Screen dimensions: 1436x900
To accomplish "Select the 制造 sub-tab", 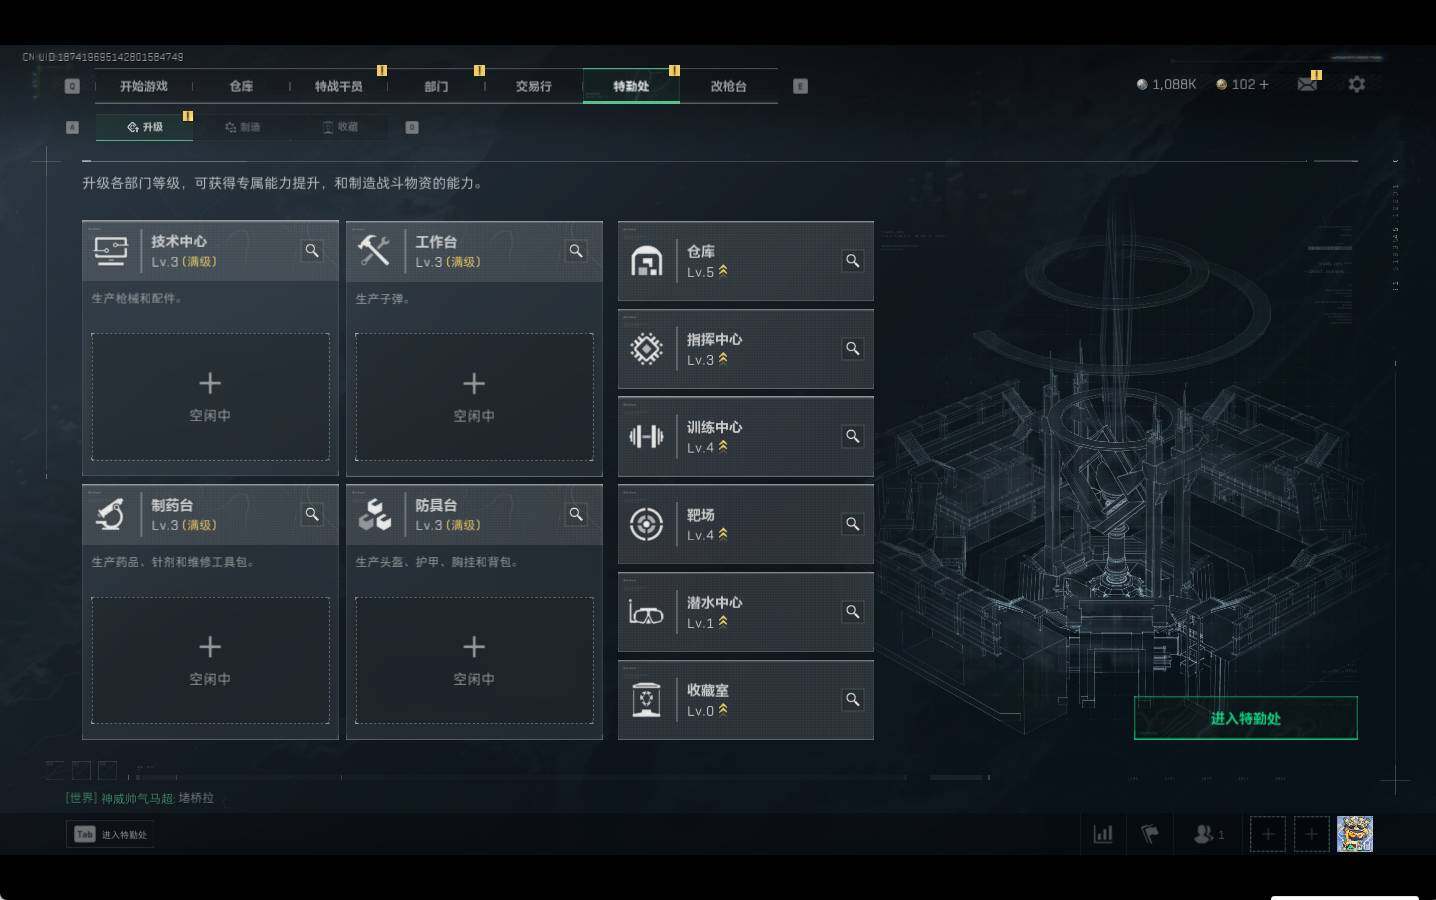I will (x=243, y=127).
